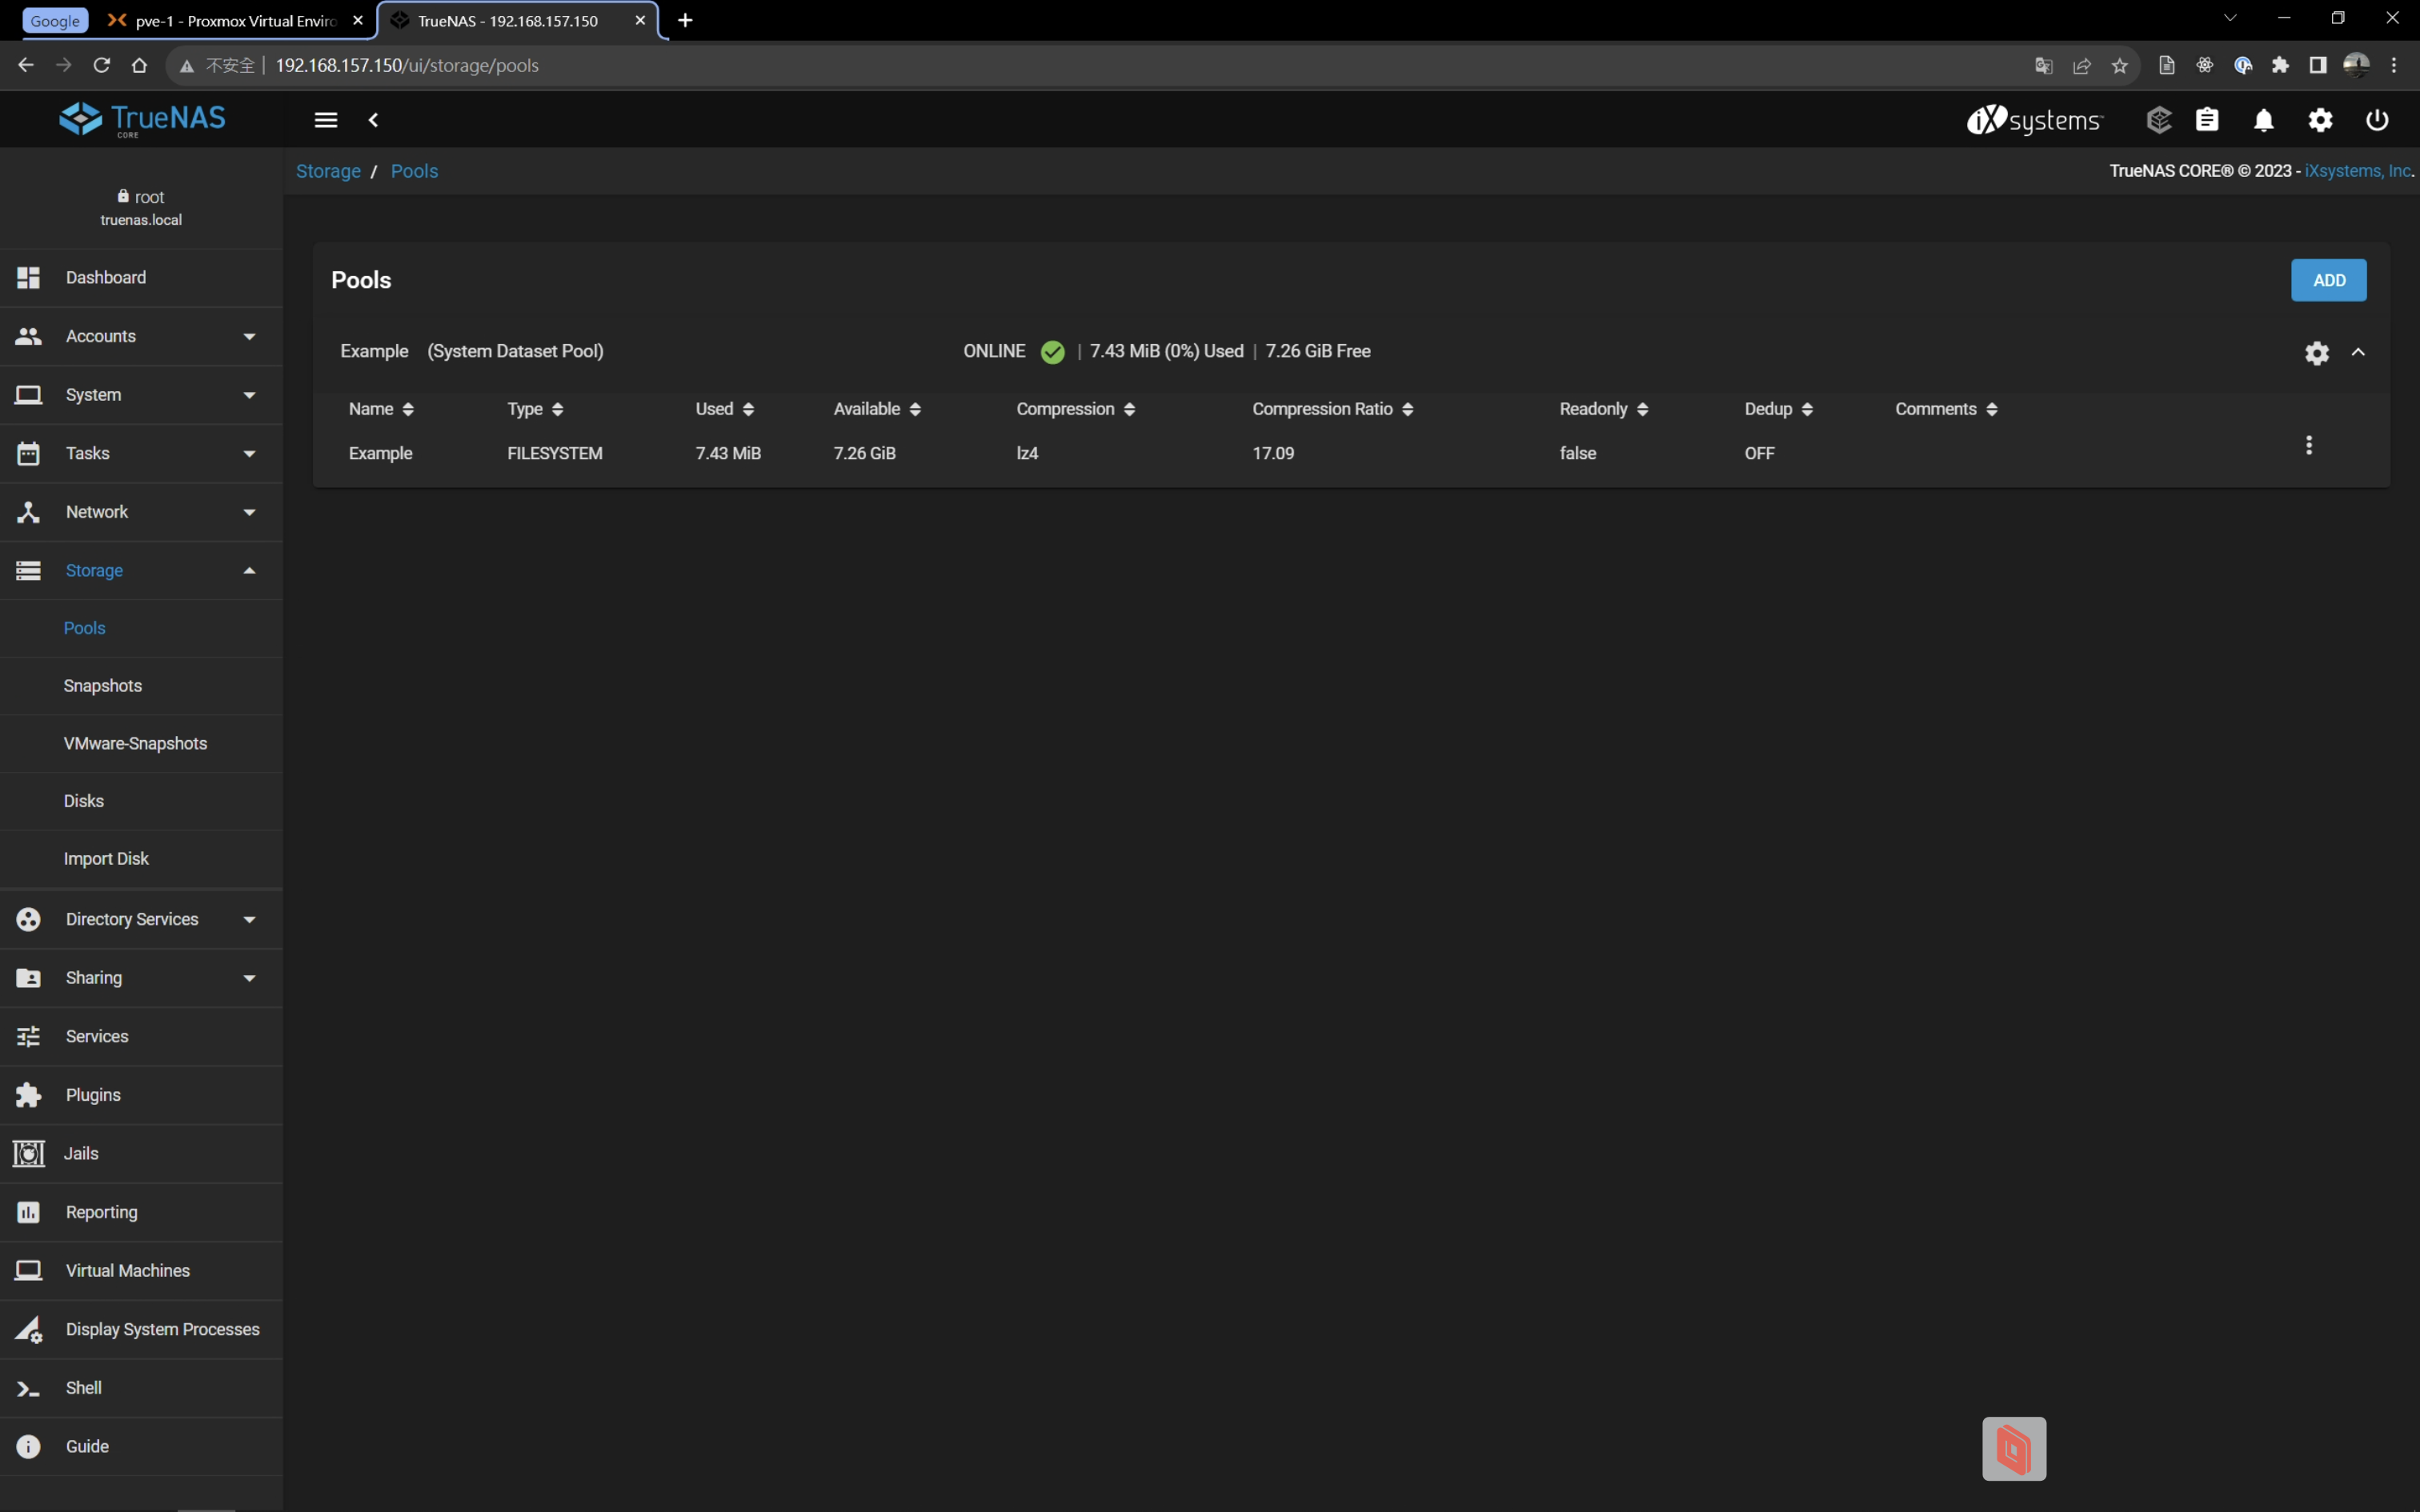Open the TrueCommand status icon
2420x1512 pixels.
pyautogui.click(x=2158, y=120)
